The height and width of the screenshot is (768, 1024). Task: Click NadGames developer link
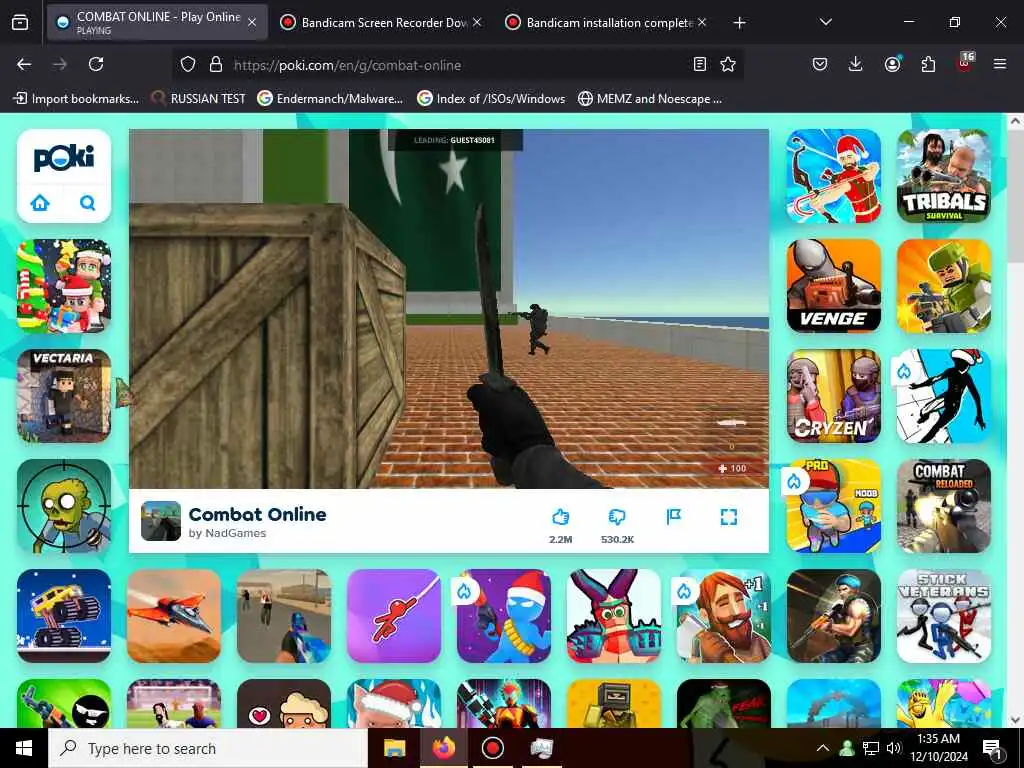tap(227, 533)
